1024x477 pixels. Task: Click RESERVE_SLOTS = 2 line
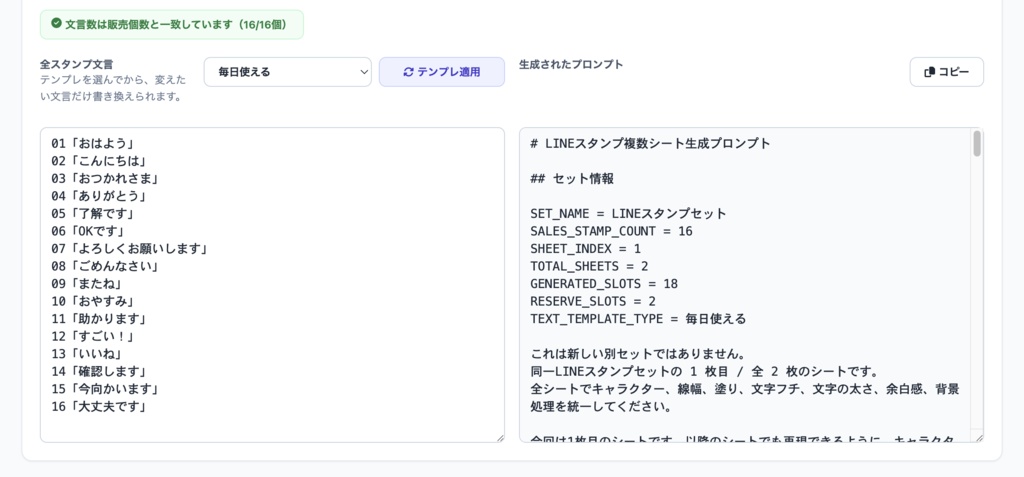593,301
